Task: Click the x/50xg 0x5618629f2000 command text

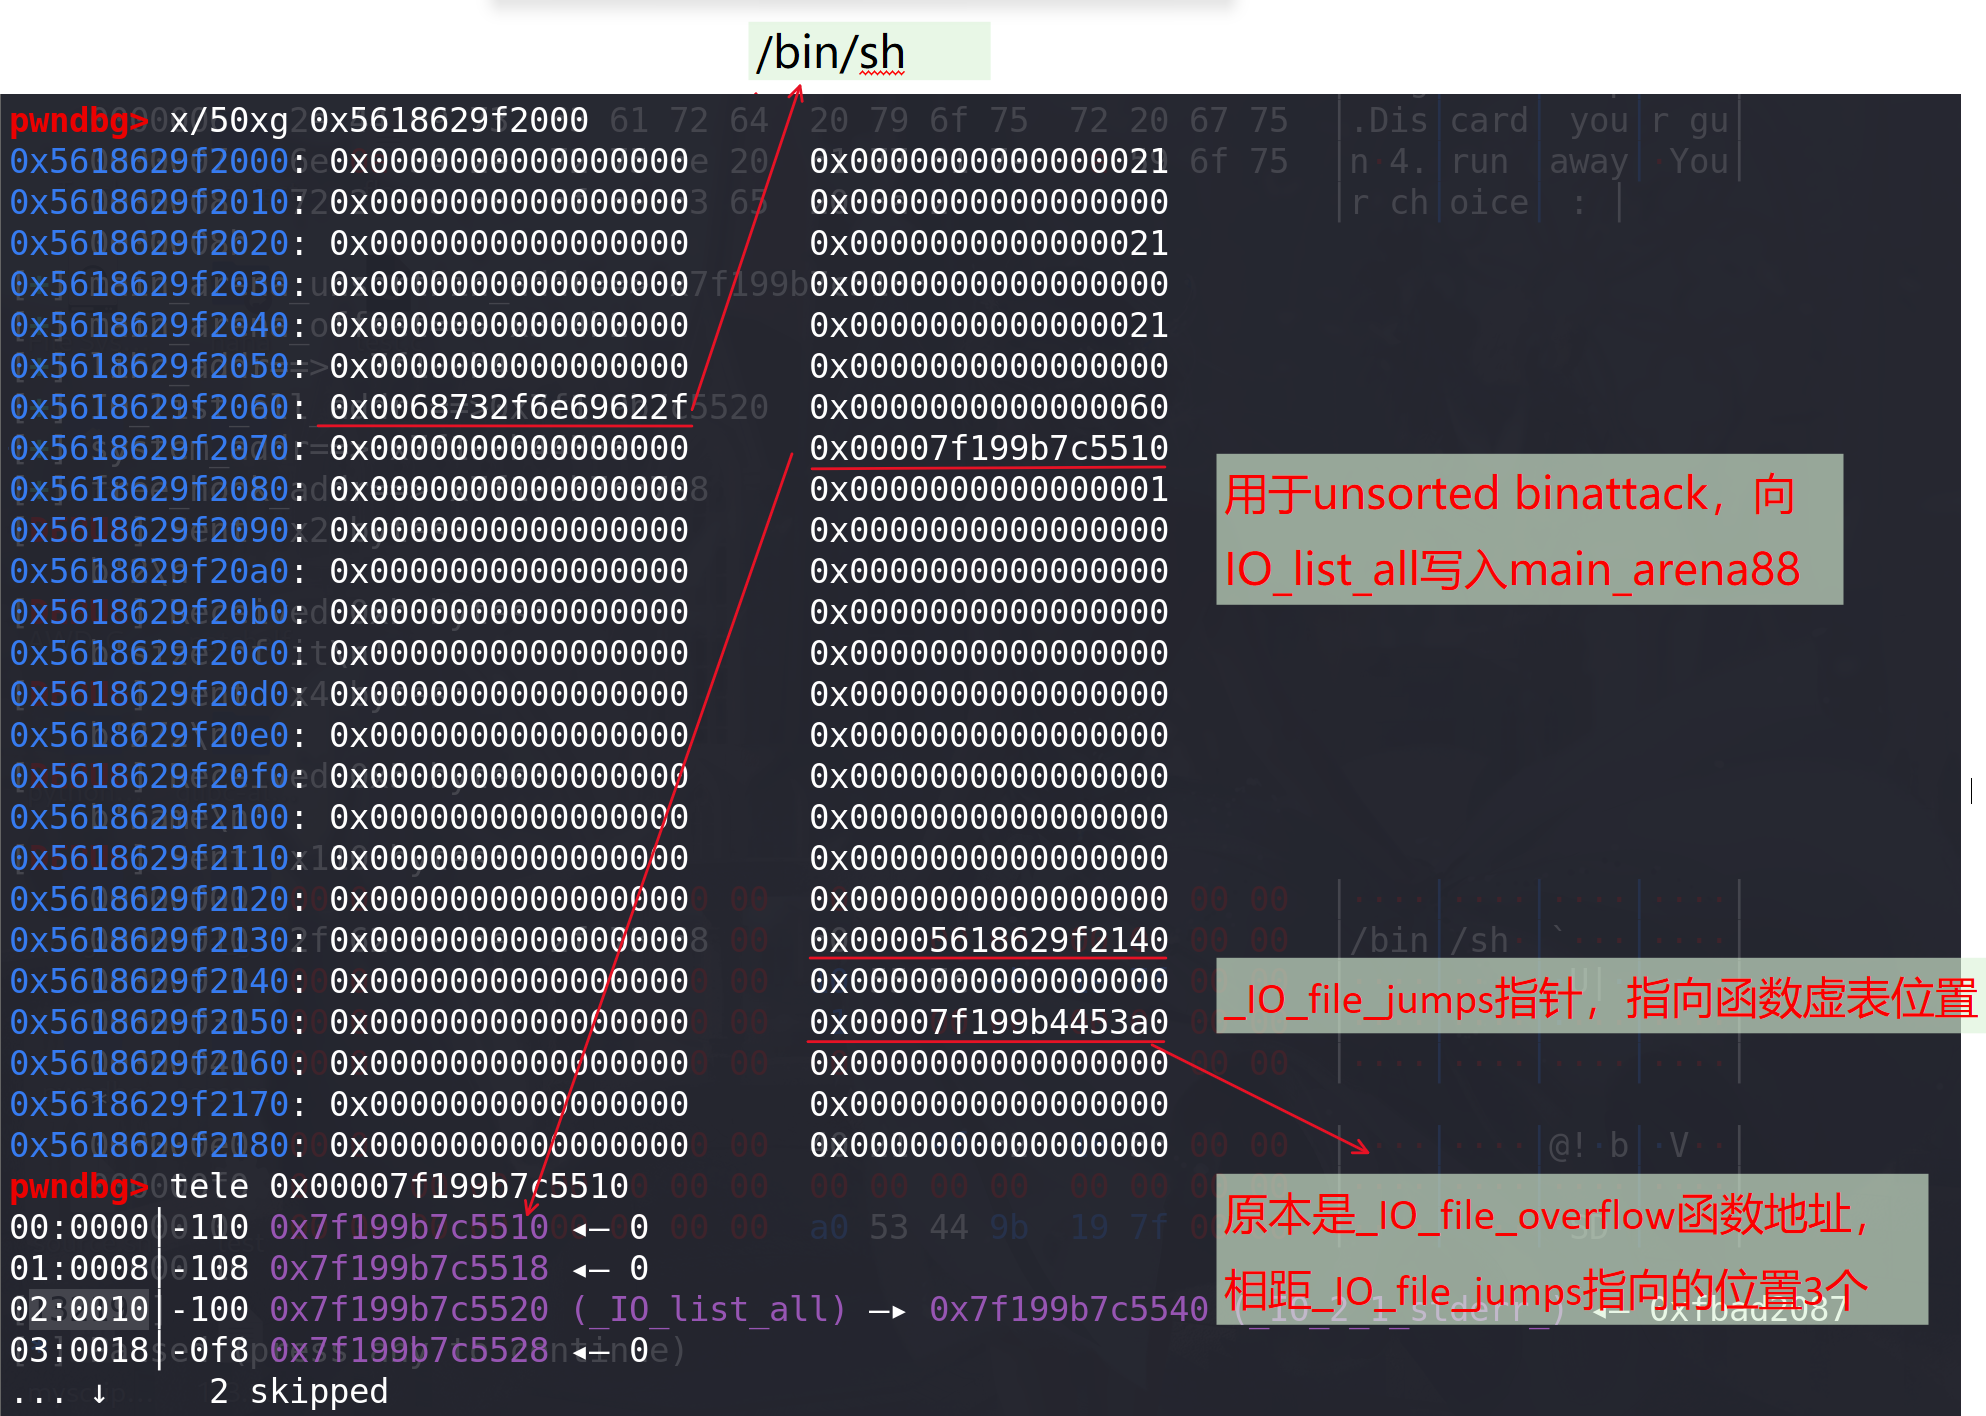Action: (379, 120)
